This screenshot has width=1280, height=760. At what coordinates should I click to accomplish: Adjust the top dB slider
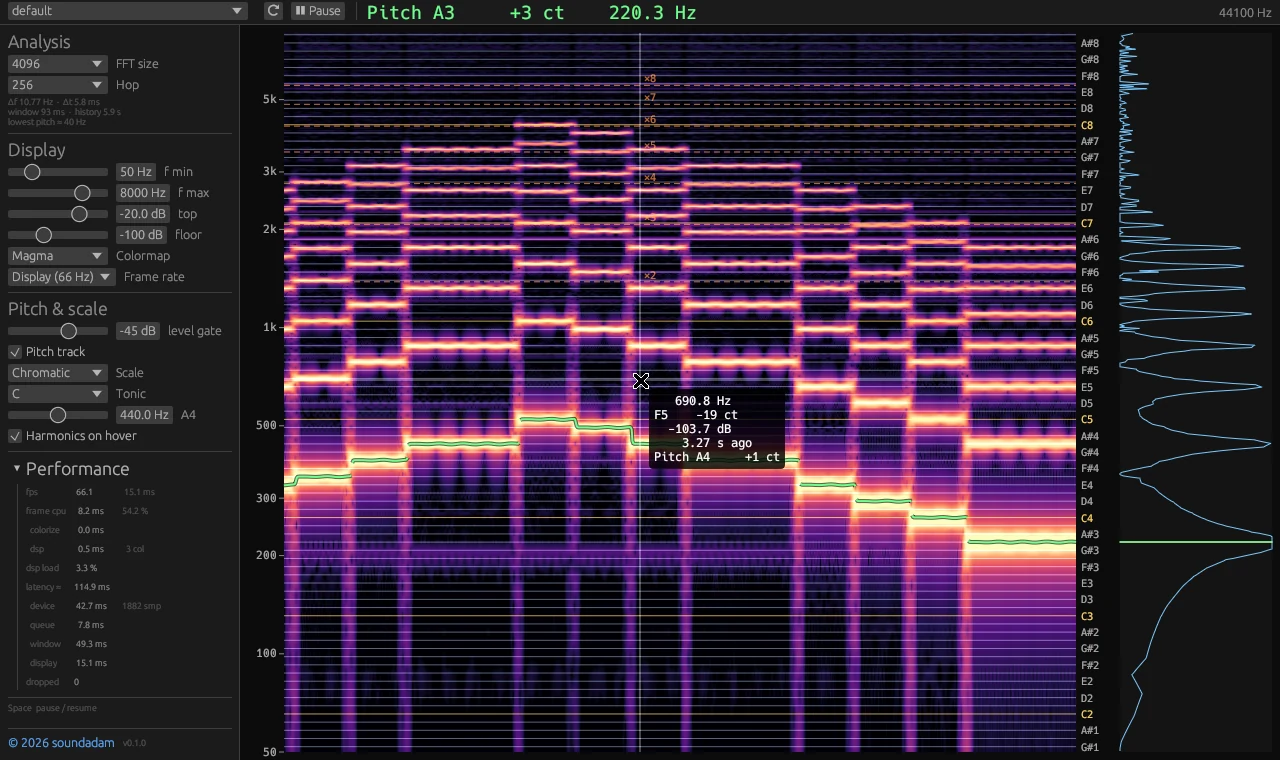(58, 214)
